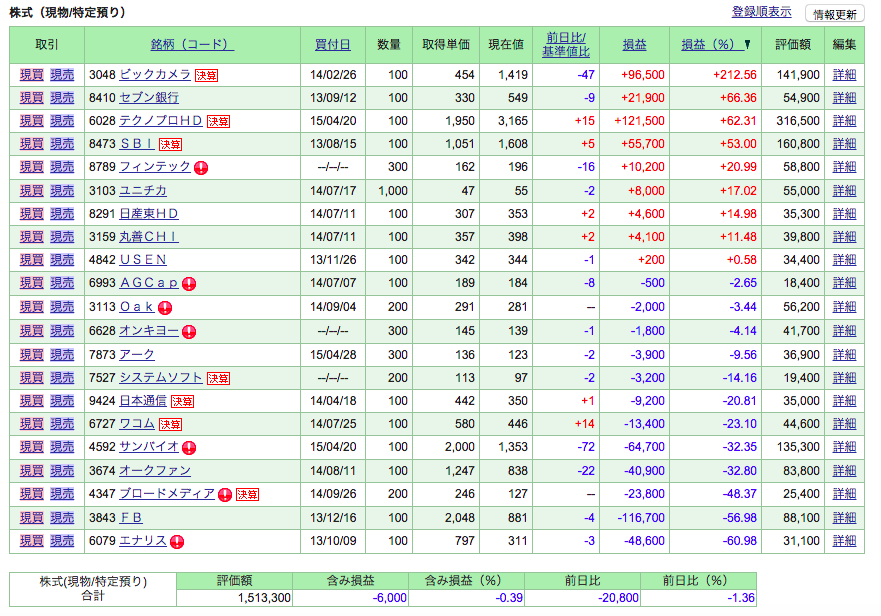
Task: Sort by 損益 column header
Action: [634, 44]
